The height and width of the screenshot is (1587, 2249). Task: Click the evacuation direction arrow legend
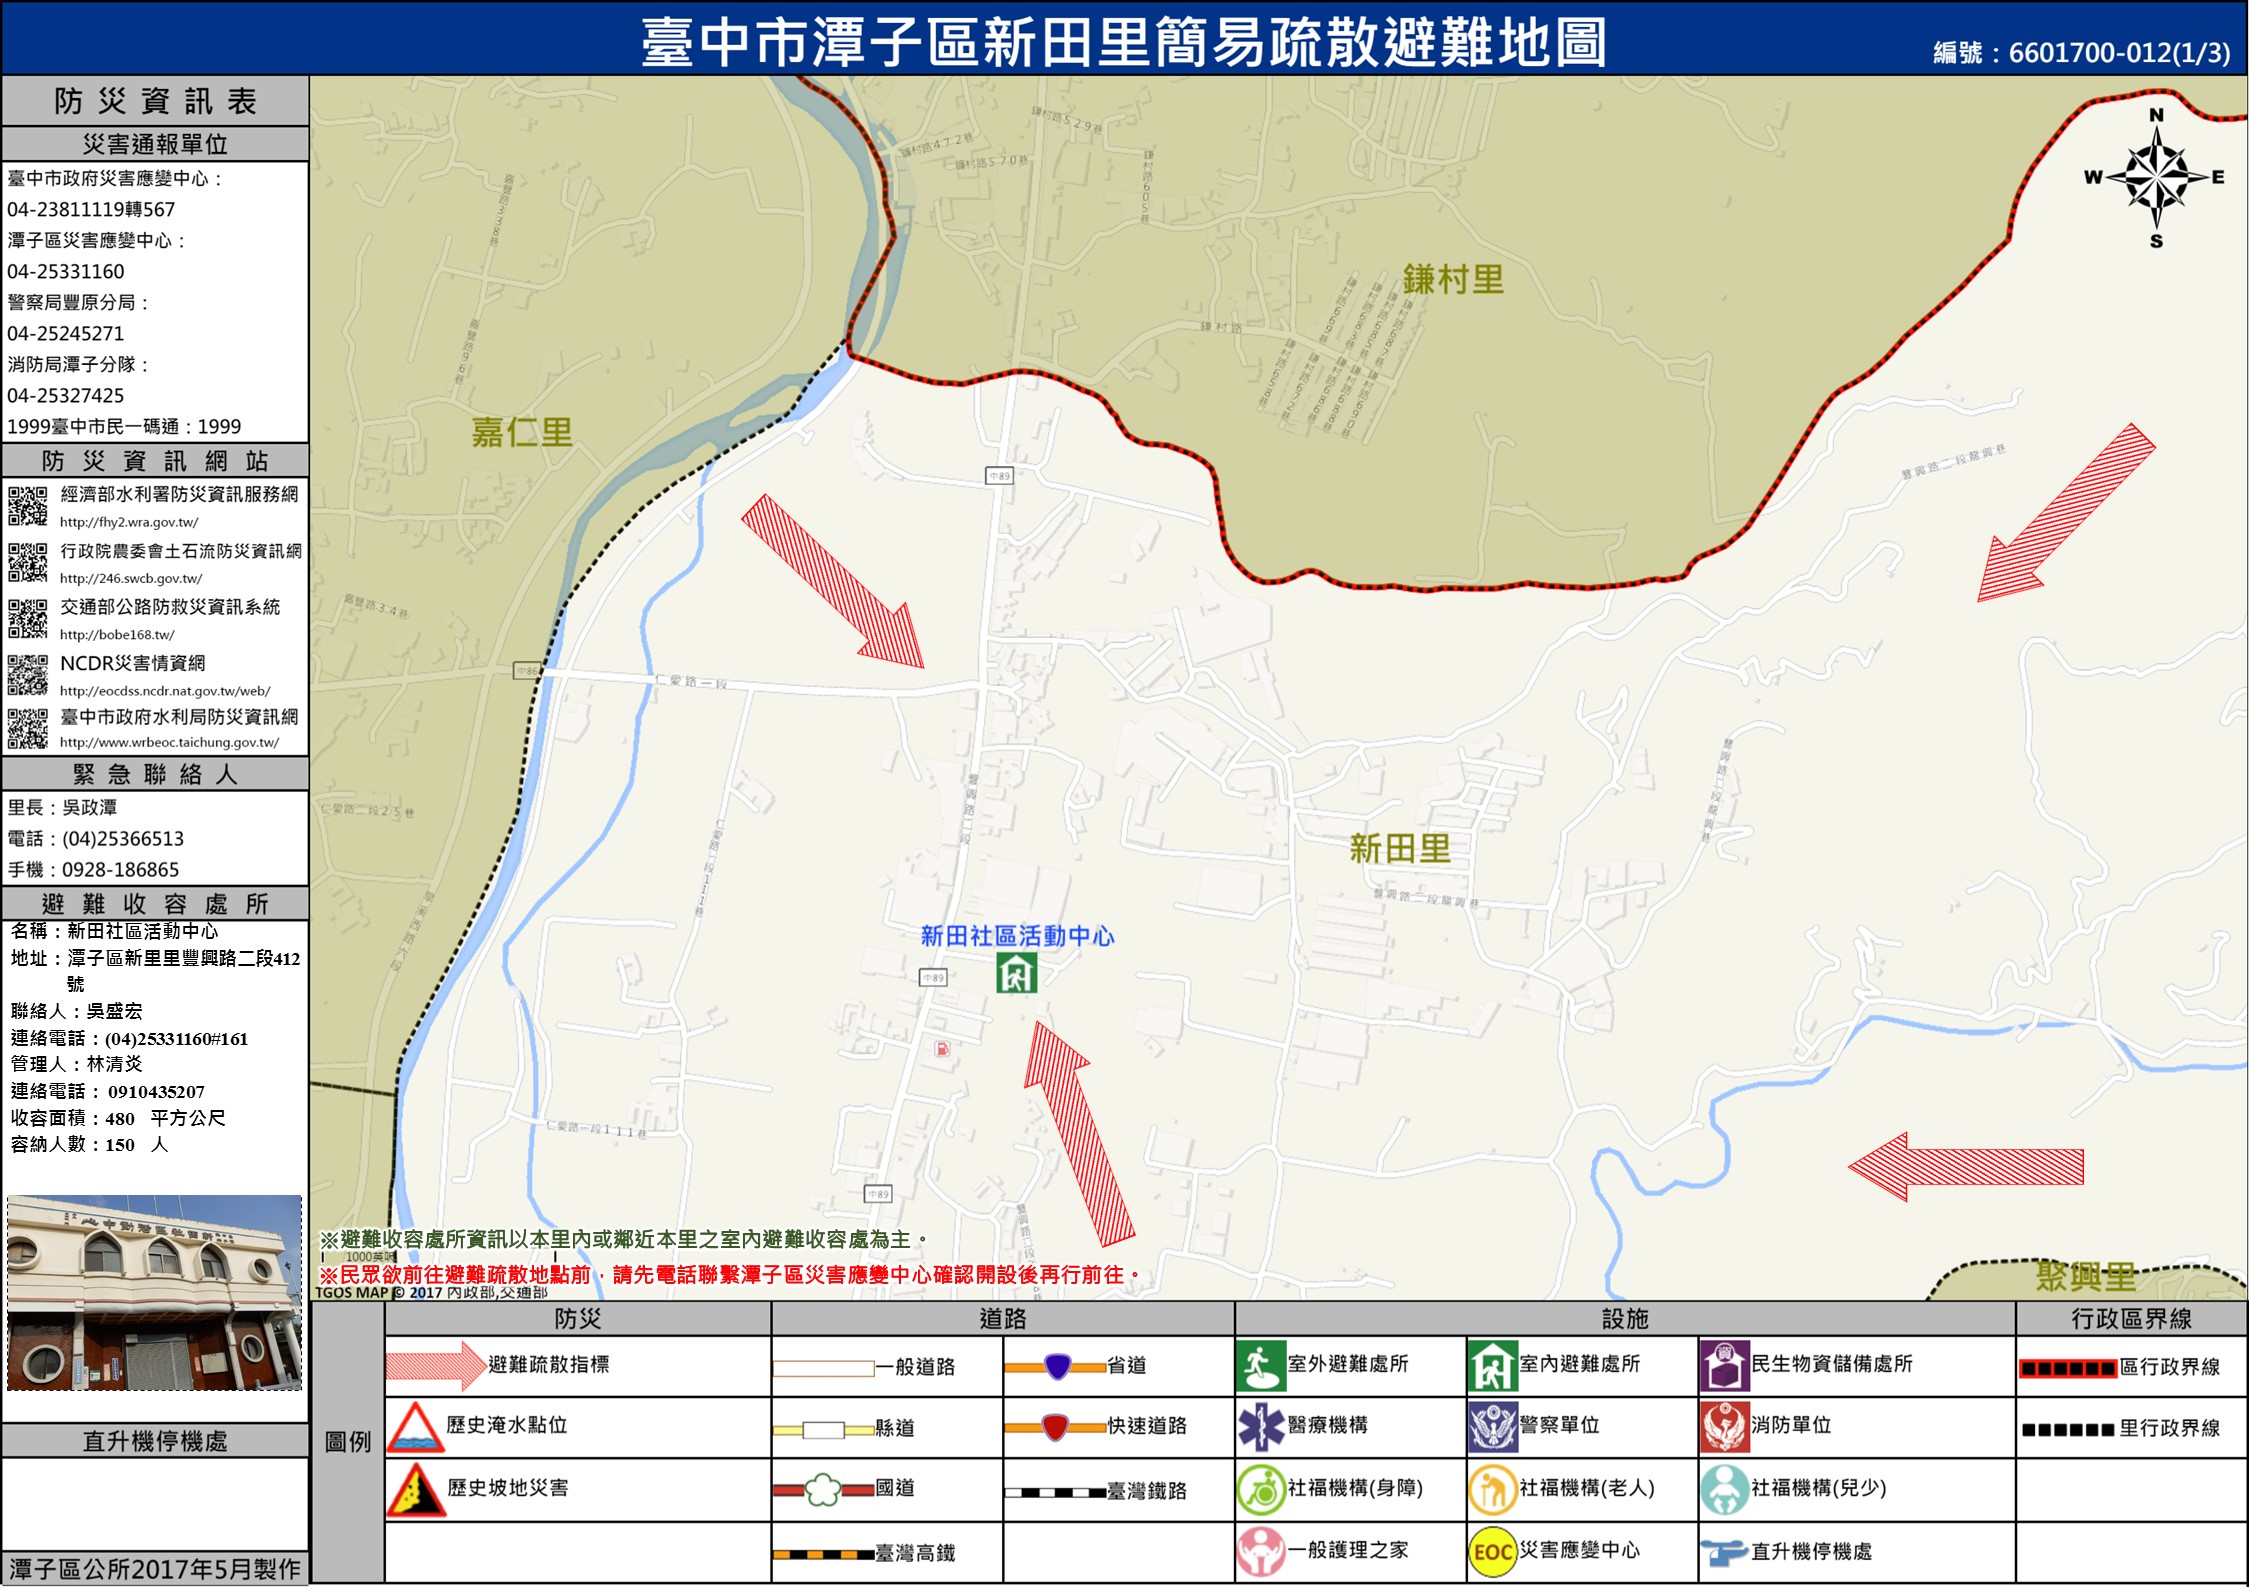coord(436,1366)
